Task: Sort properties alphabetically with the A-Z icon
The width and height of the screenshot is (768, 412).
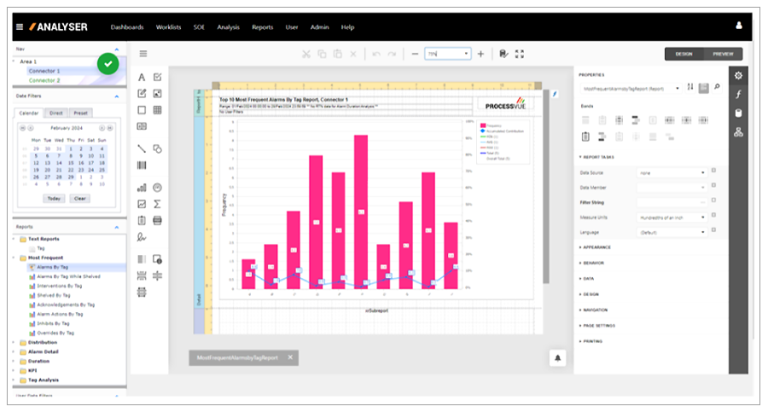Action: pyautogui.click(x=690, y=87)
